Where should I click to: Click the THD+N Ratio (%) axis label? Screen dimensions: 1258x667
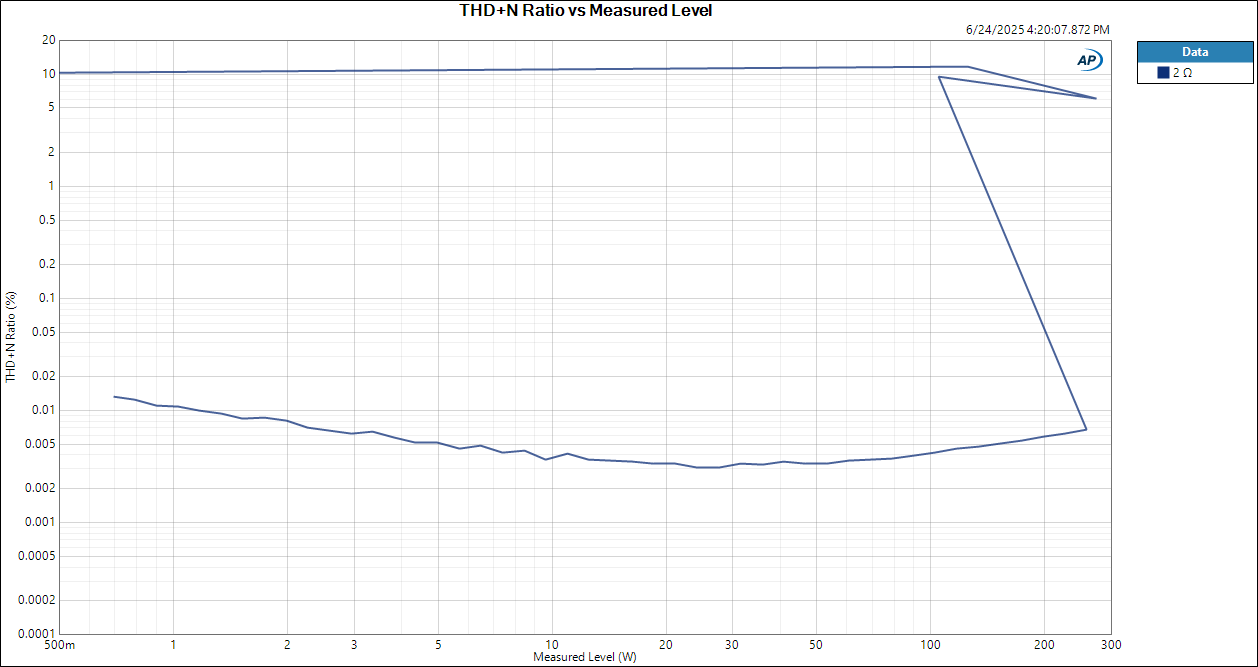[11, 337]
